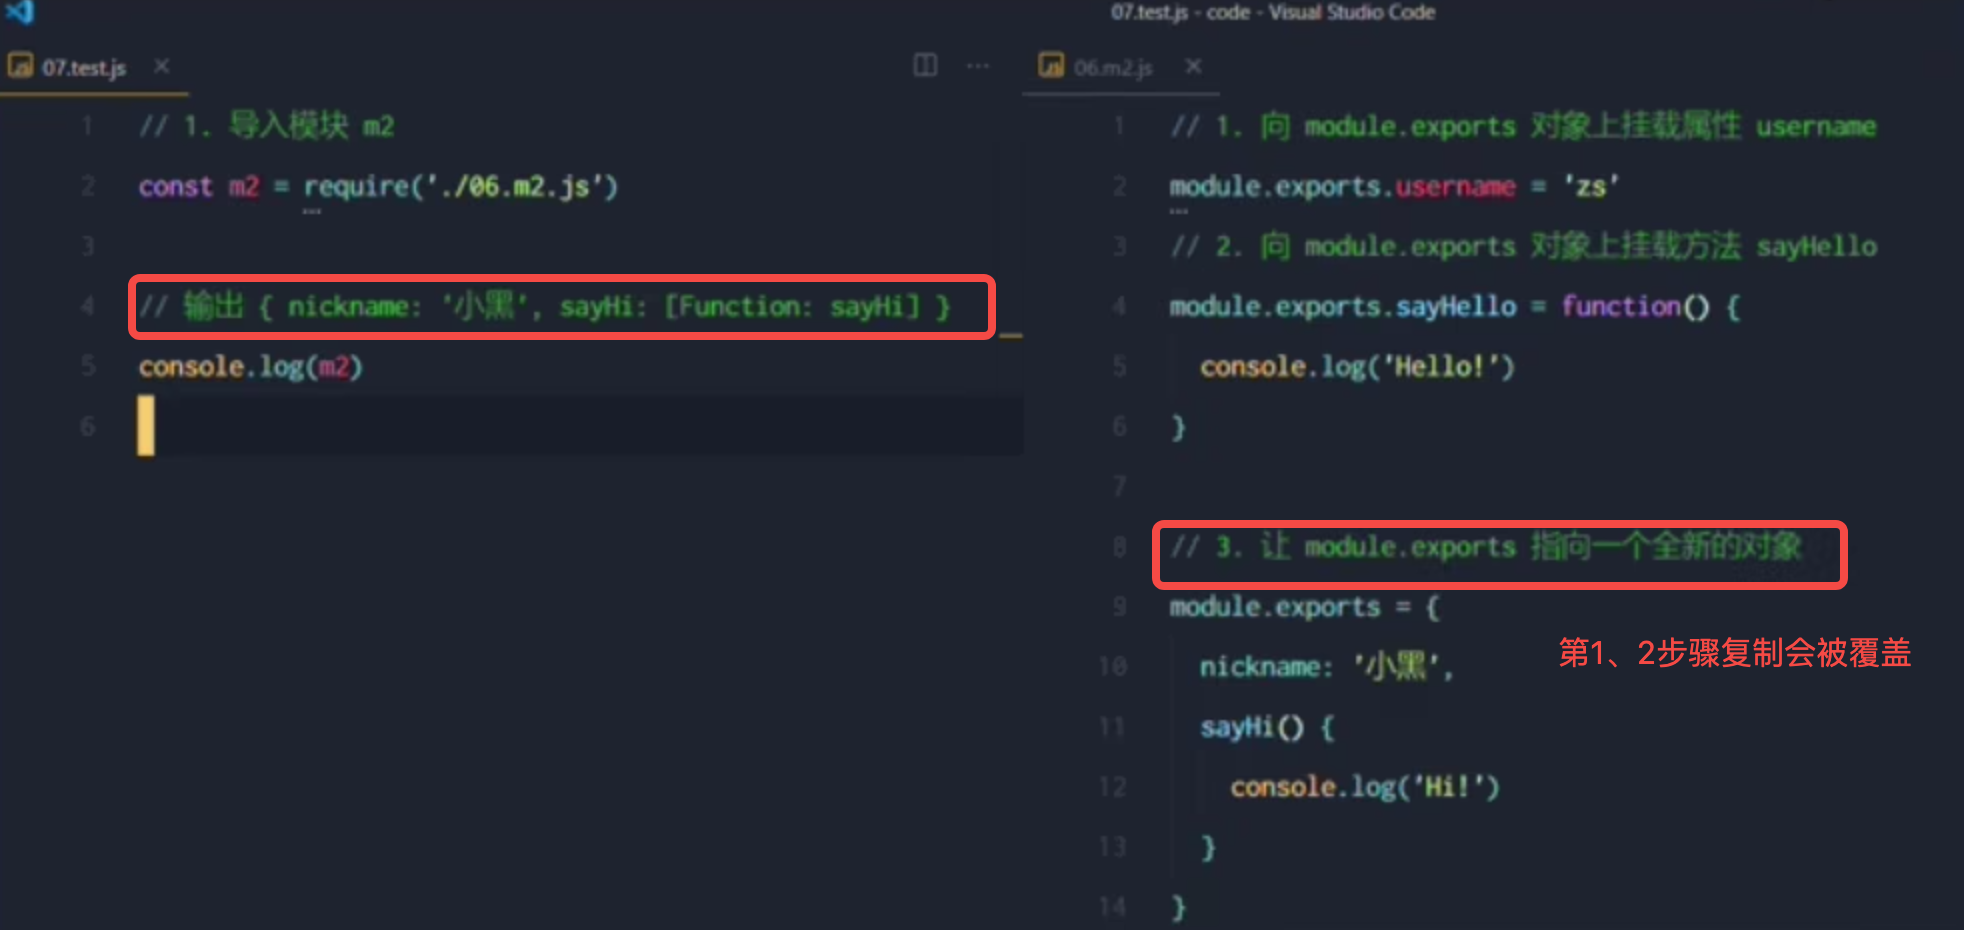Image resolution: width=1964 pixels, height=930 pixels.
Task: Click line number 9 in 06.m2.js gutter
Action: tap(1119, 607)
